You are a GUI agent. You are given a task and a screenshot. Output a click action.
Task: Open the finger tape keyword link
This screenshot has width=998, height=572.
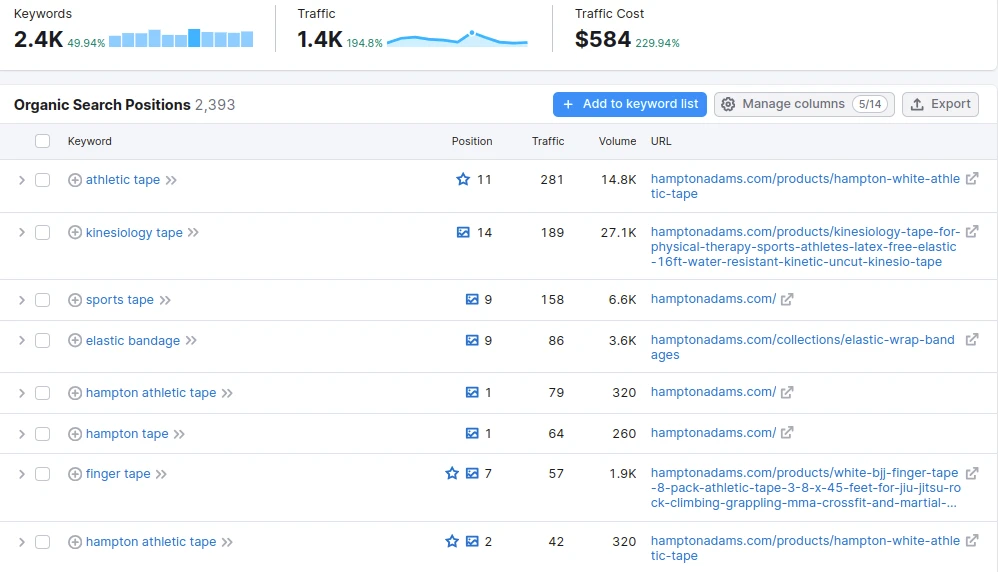tap(118, 474)
